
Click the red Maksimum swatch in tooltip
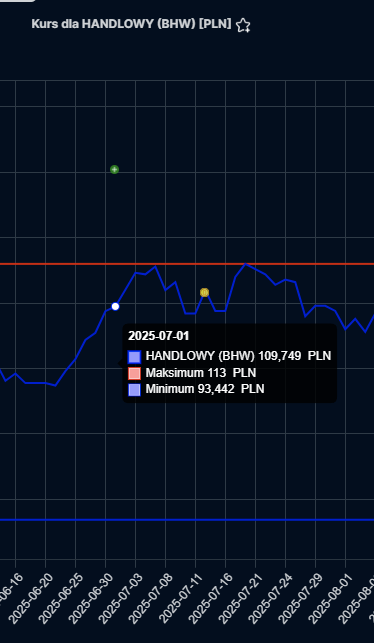pos(135,373)
